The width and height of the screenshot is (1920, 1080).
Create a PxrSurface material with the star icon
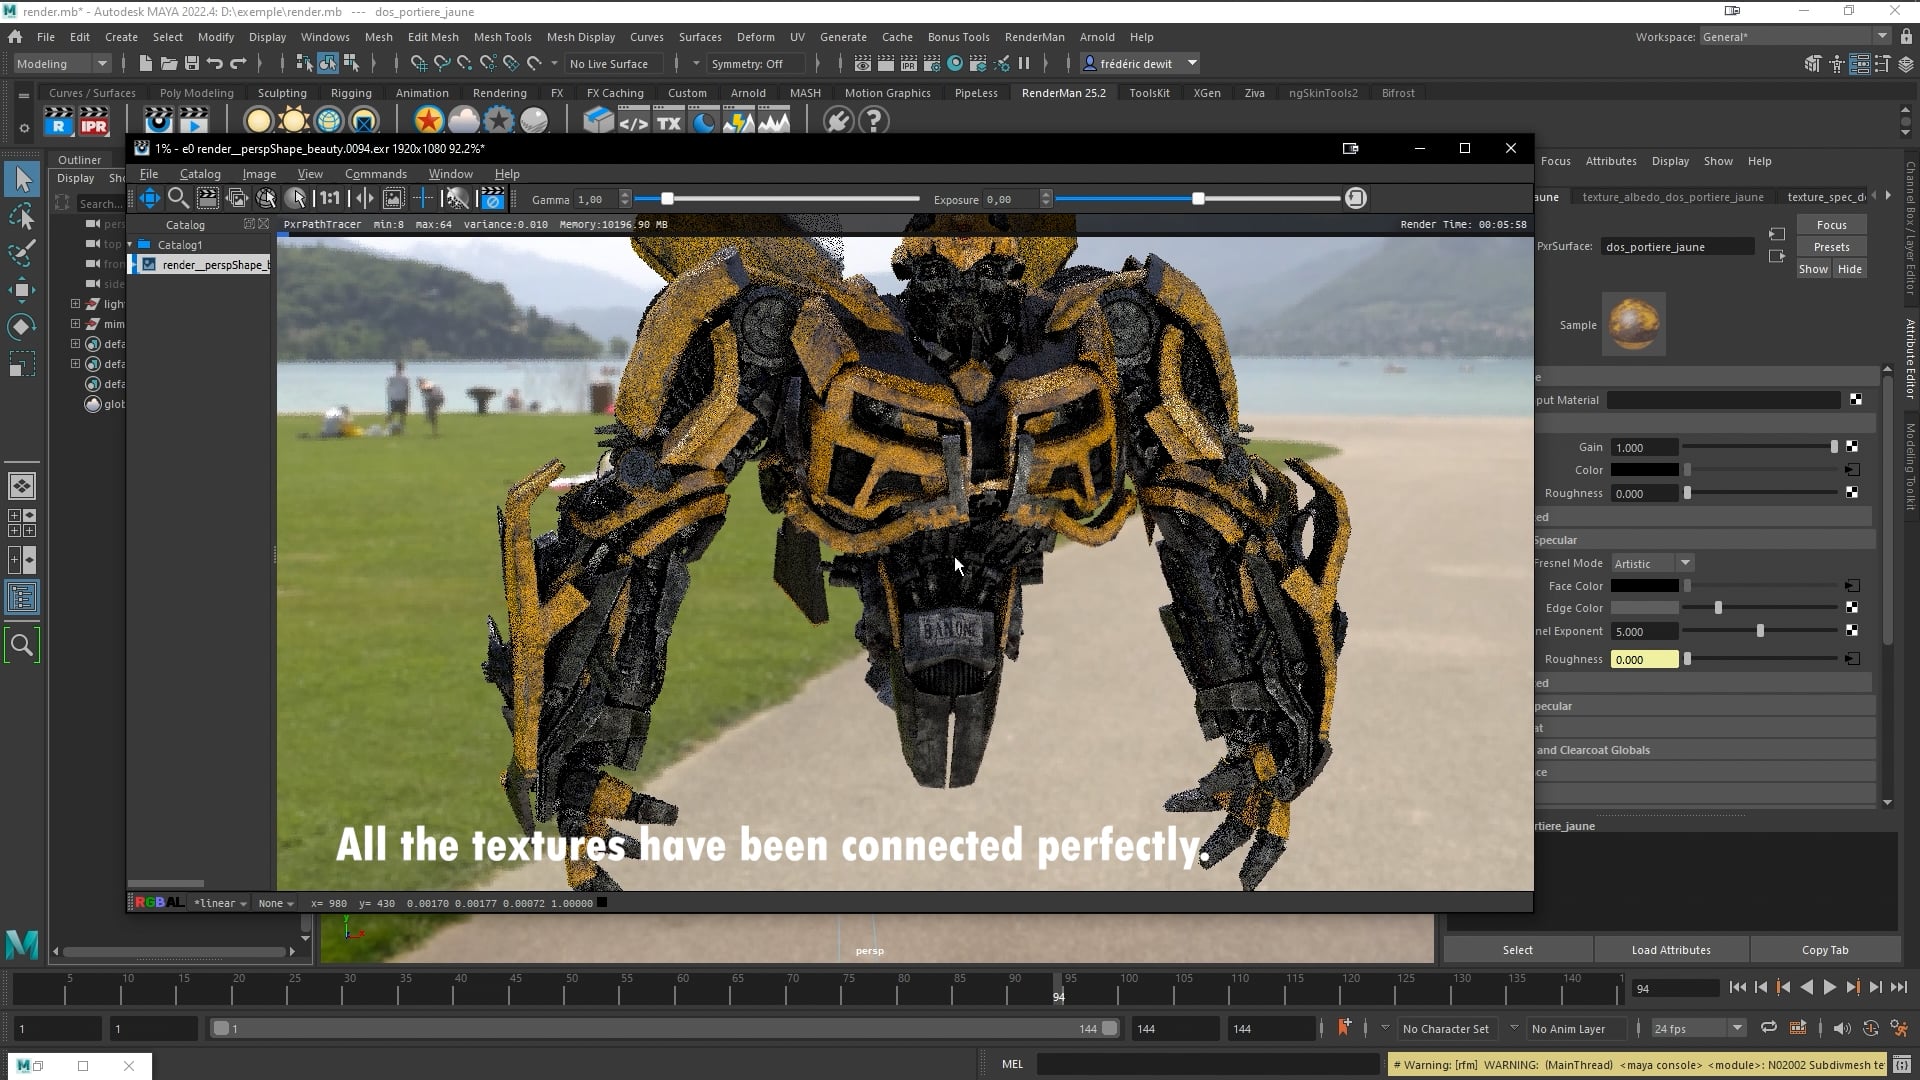[x=428, y=121]
